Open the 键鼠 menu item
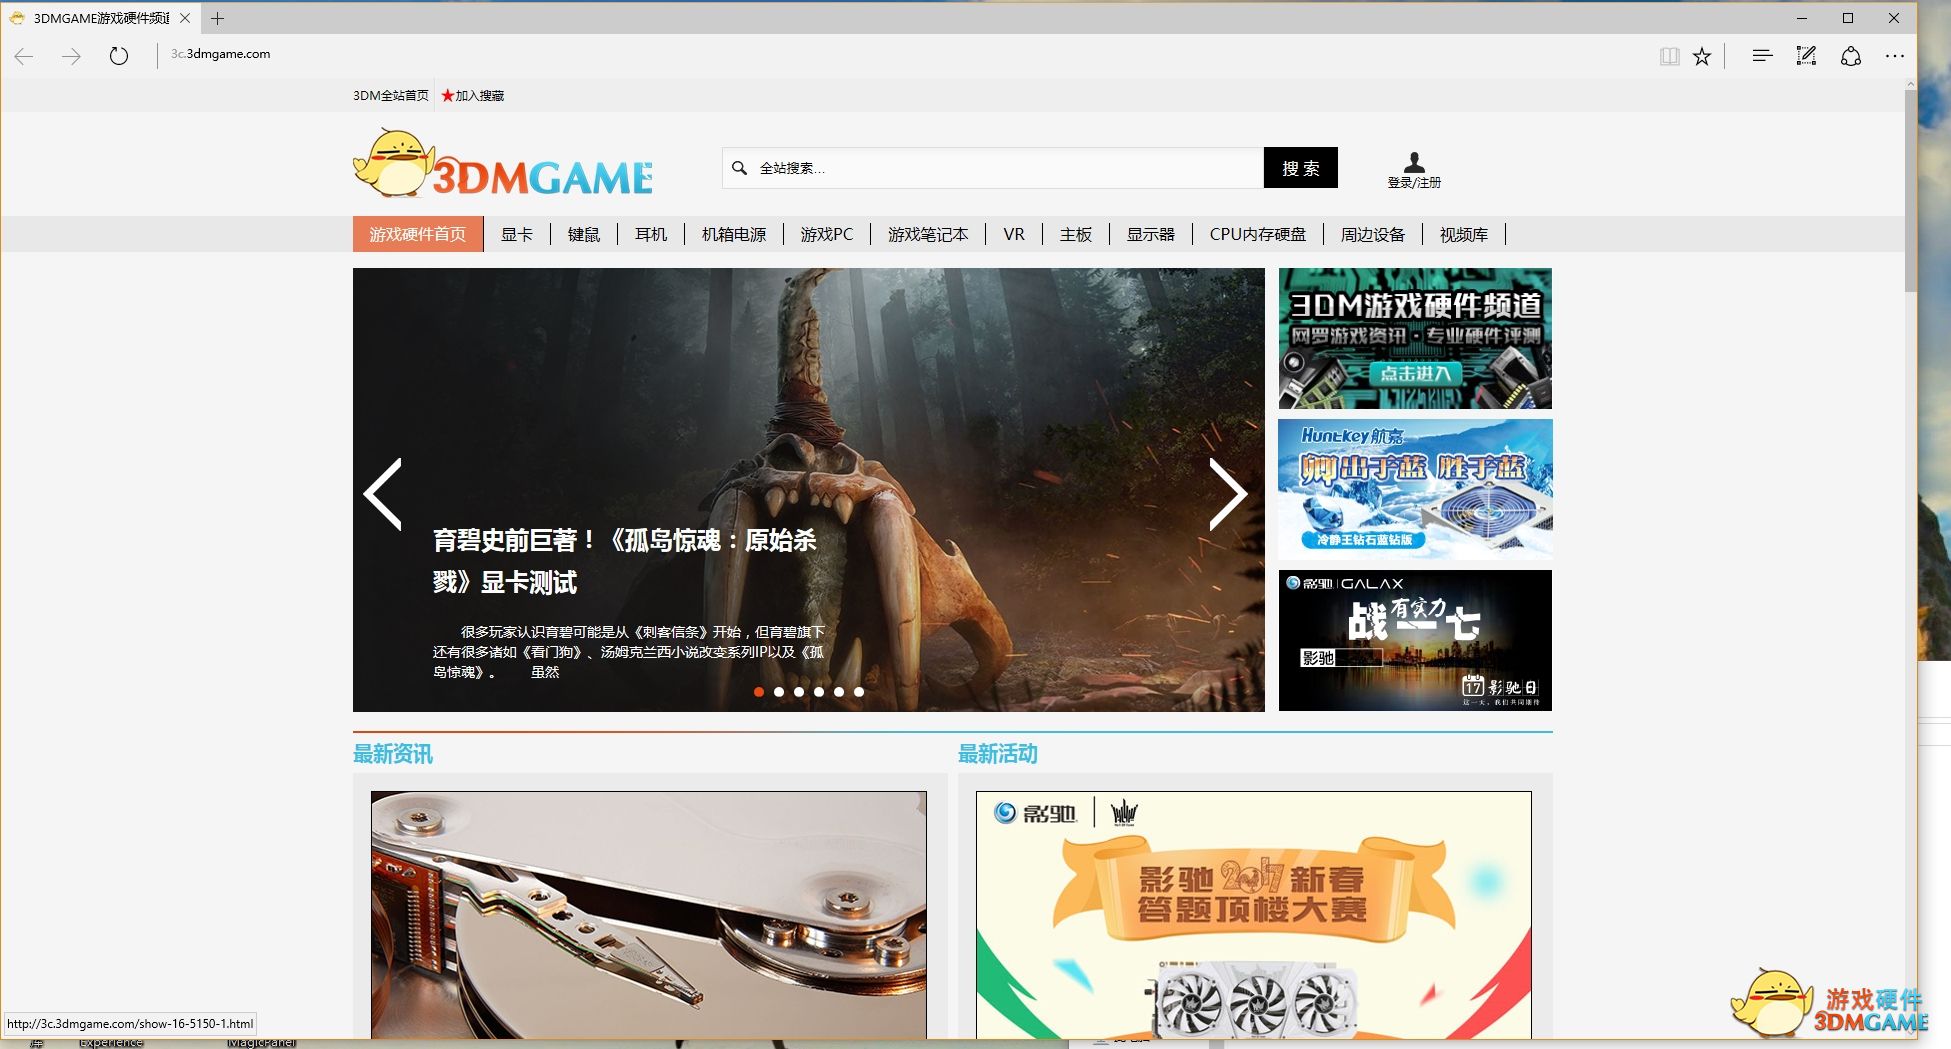Image resolution: width=1951 pixels, height=1049 pixels. [584, 234]
